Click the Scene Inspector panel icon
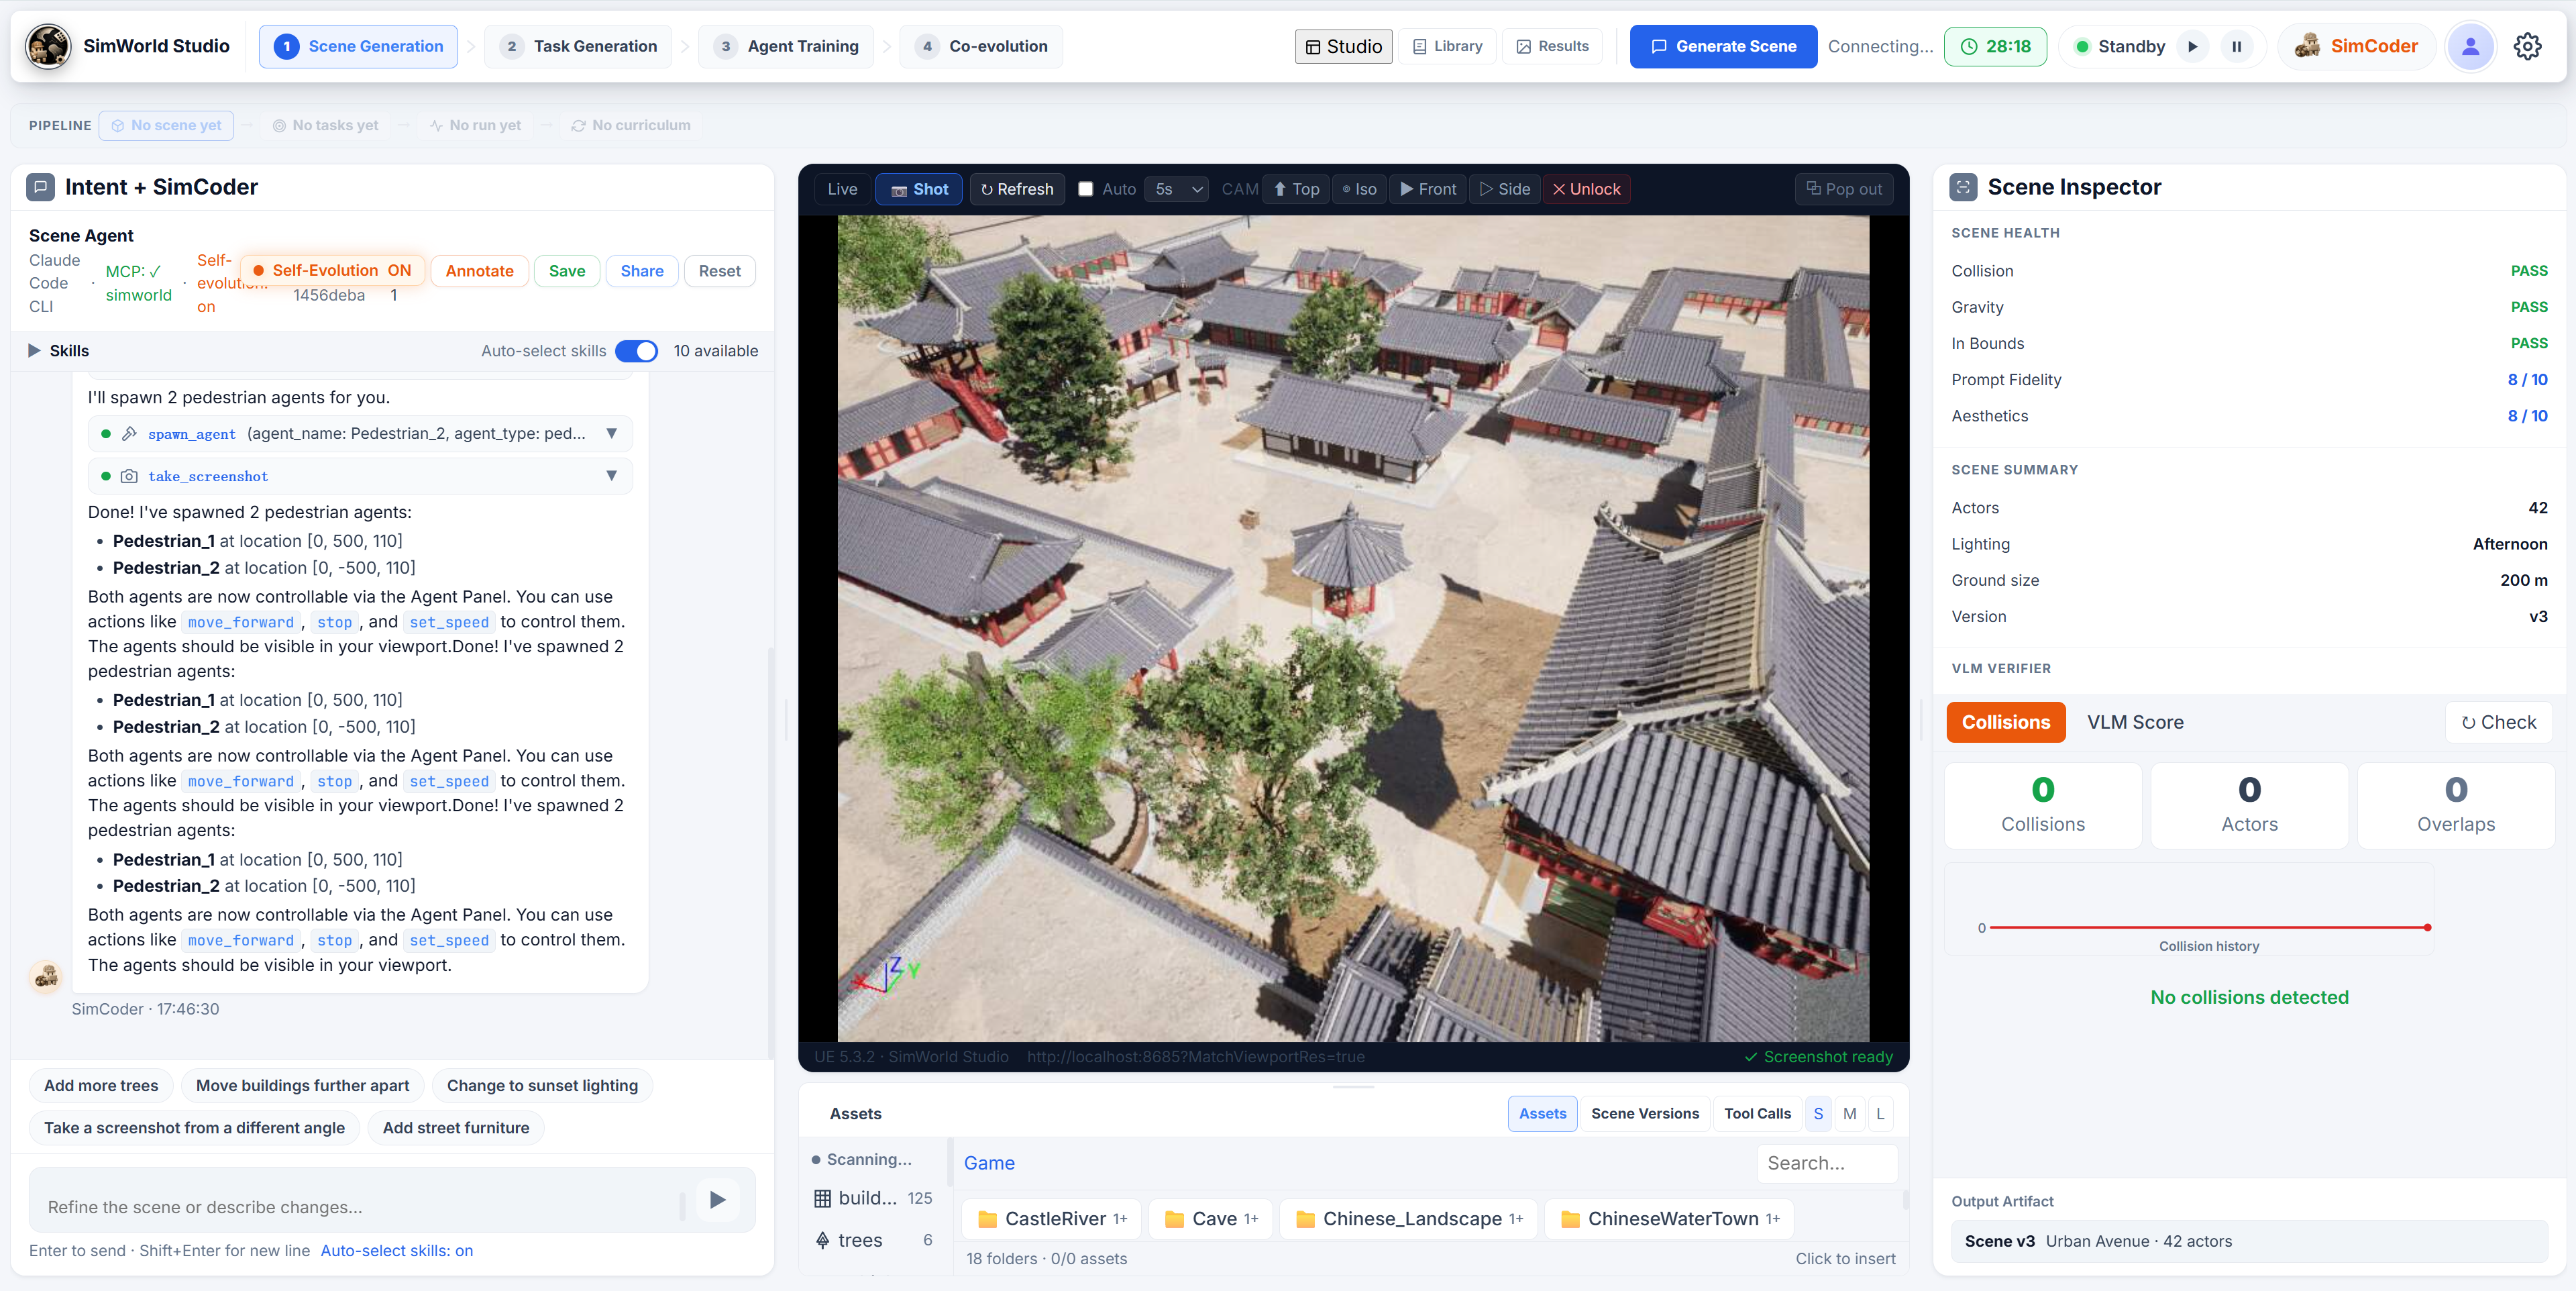 (x=1963, y=187)
